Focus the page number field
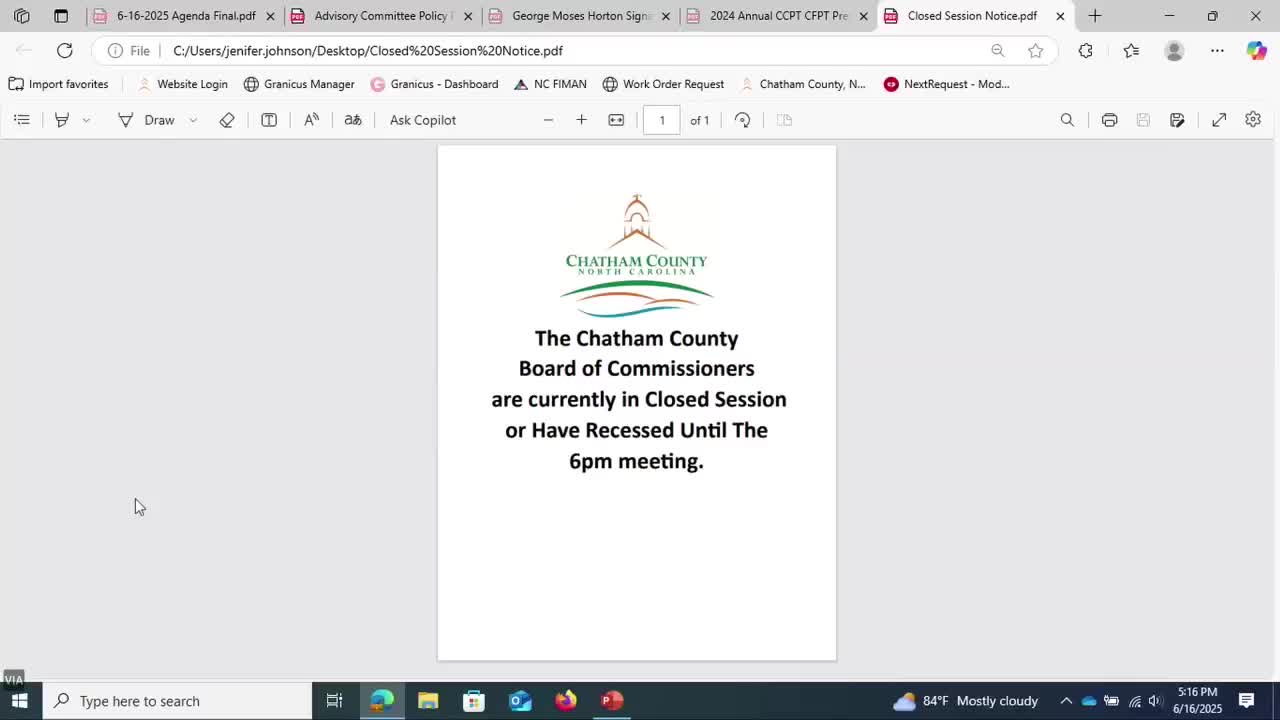Image resolution: width=1280 pixels, height=720 pixels. pos(662,120)
